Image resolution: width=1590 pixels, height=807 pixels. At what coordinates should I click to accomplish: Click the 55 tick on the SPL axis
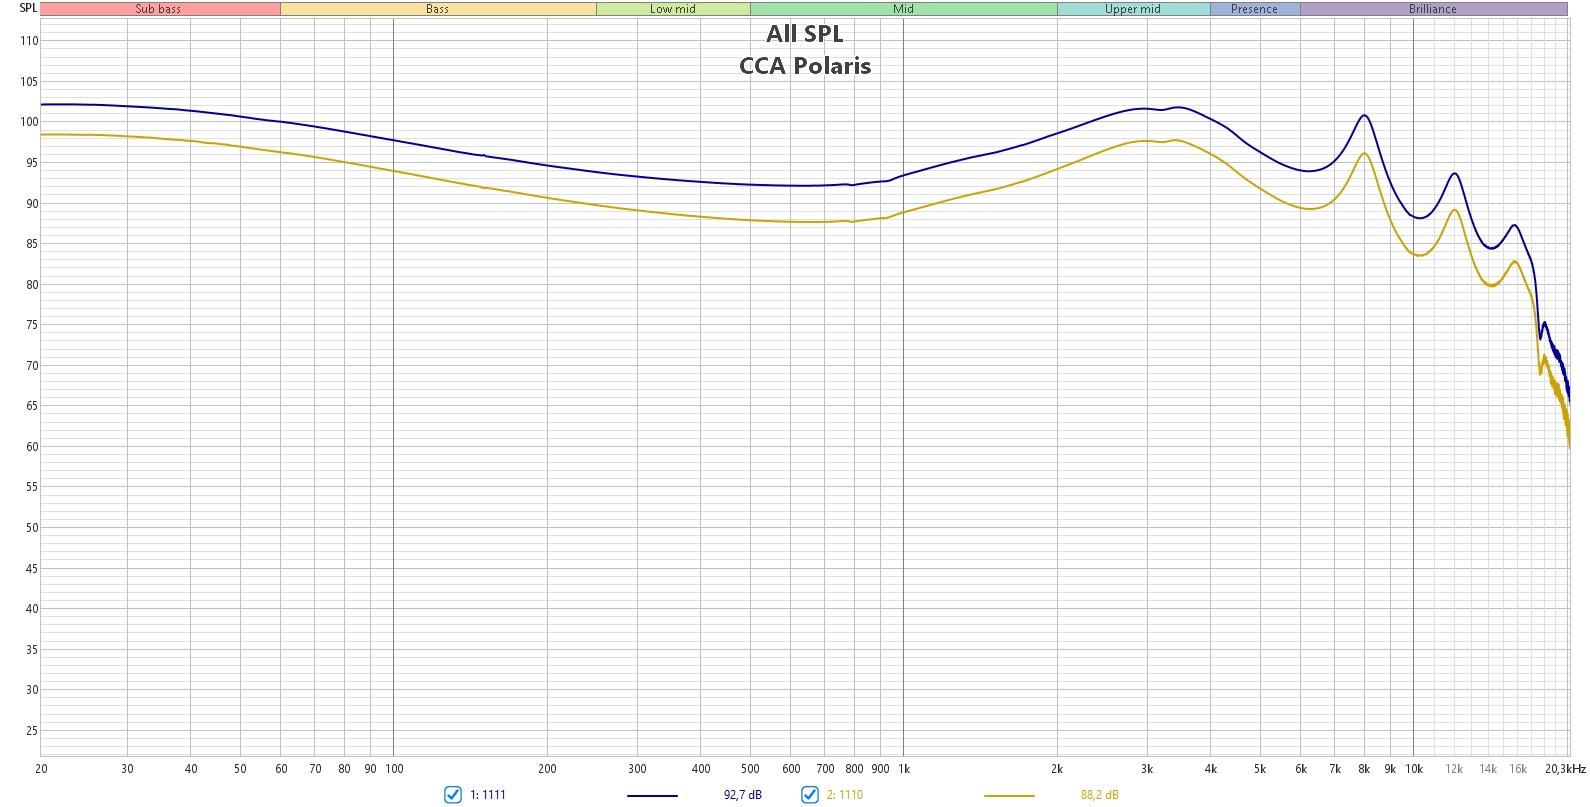(32, 487)
